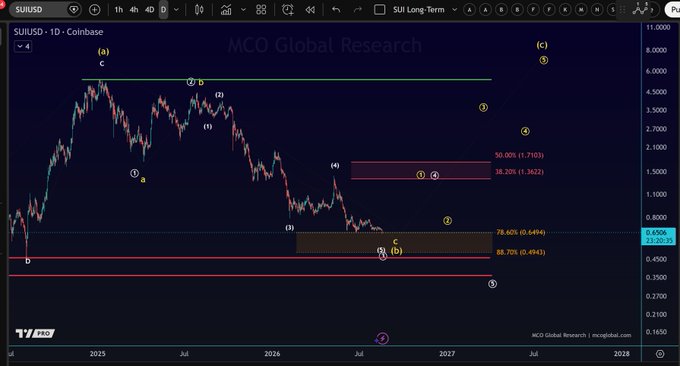The height and width of the screenshot is (366, 680).
Task: Open the Indicators dialog icon
Action: 226,10
